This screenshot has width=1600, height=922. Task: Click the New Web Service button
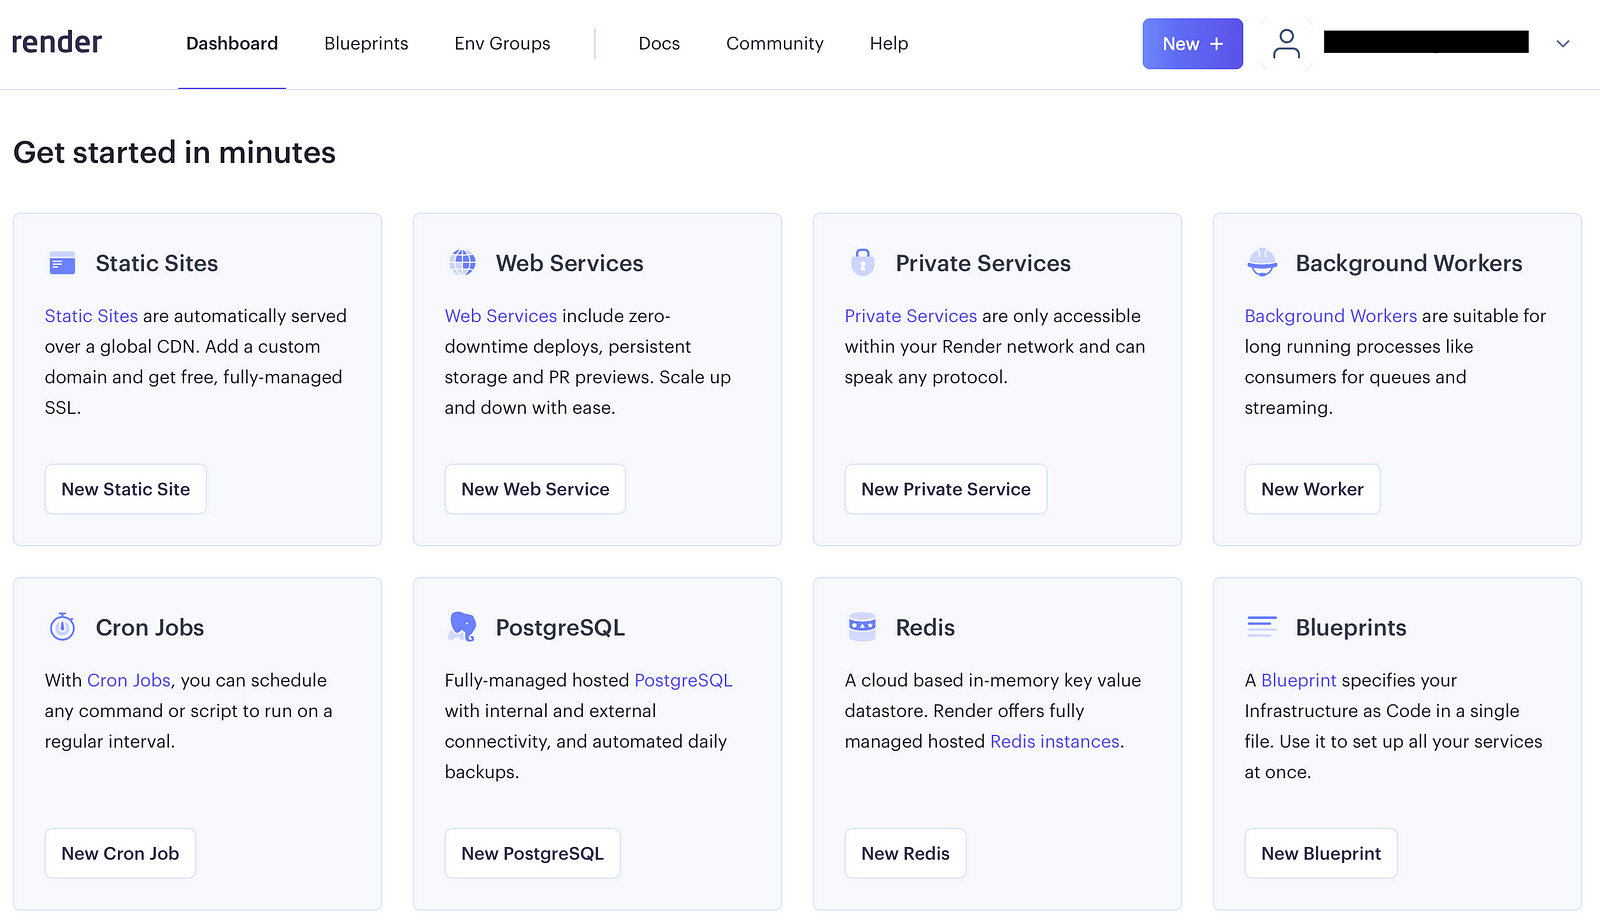[x=535, y=489]
